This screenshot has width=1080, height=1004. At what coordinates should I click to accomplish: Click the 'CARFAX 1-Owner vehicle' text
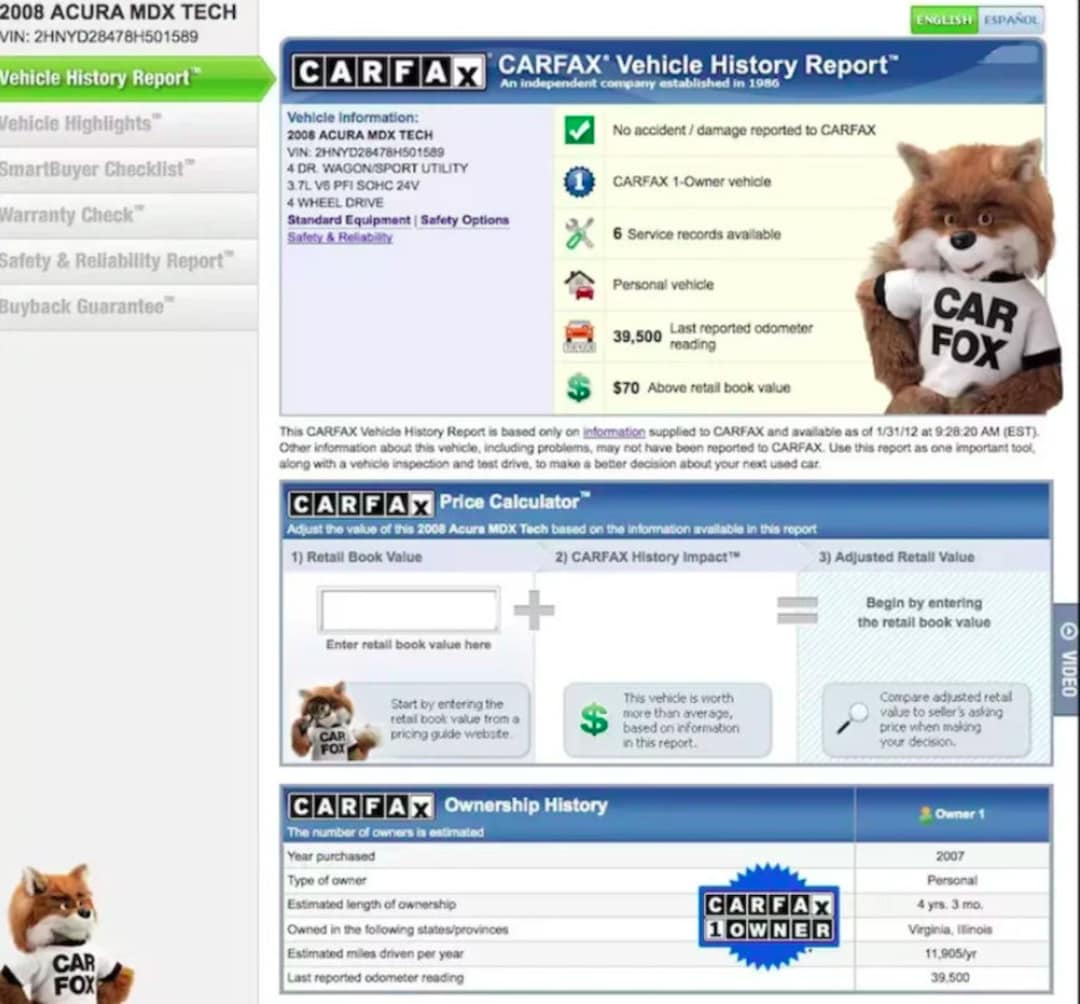click(692, 182)
